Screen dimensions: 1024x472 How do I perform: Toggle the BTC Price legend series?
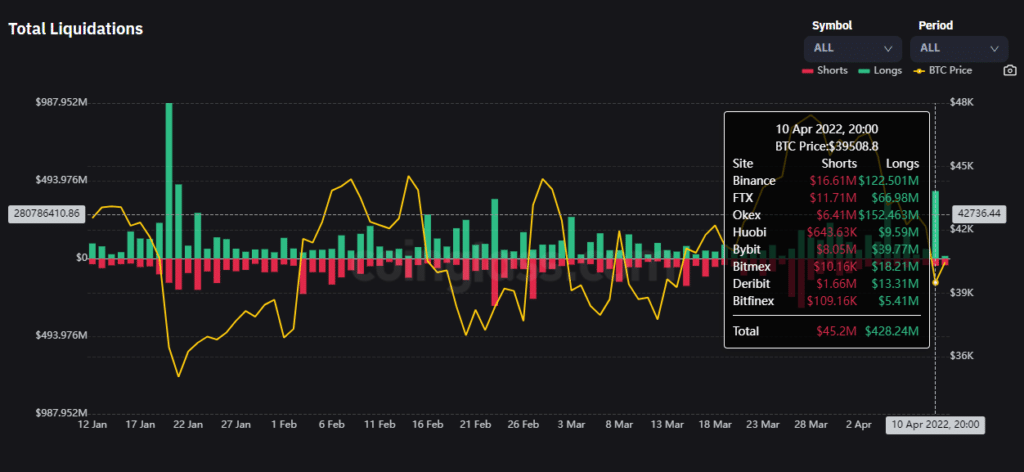943,71
